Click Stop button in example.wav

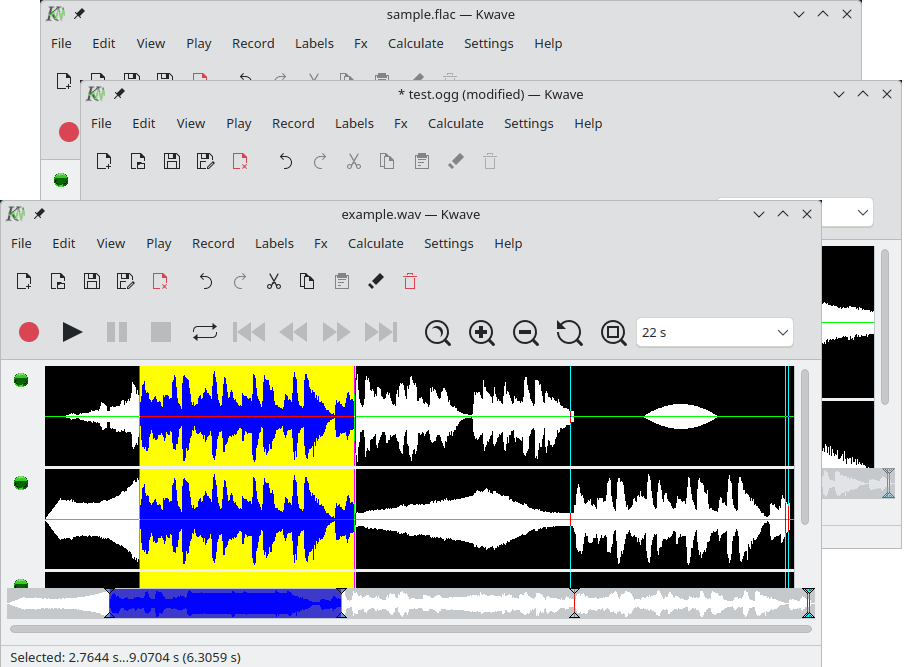(x=161, y=332)
